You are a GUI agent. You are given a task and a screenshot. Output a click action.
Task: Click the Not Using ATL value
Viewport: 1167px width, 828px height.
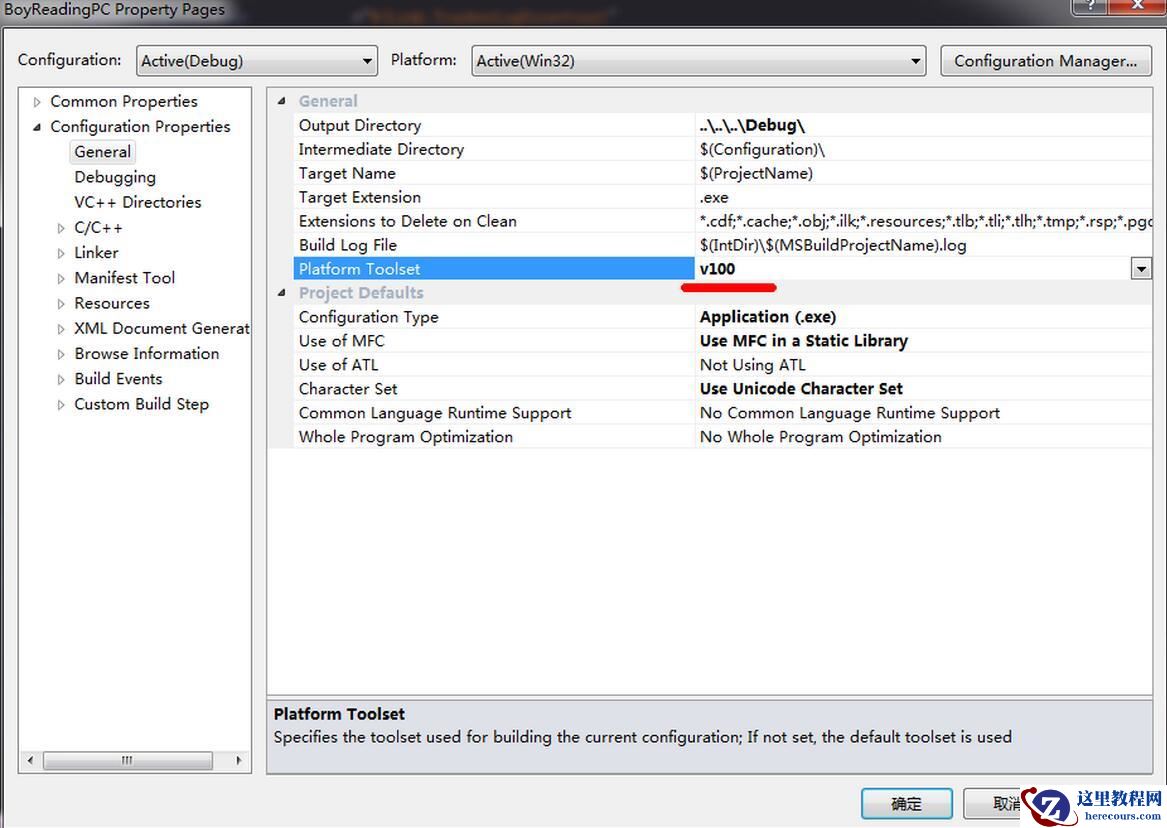tap(752, 365)
